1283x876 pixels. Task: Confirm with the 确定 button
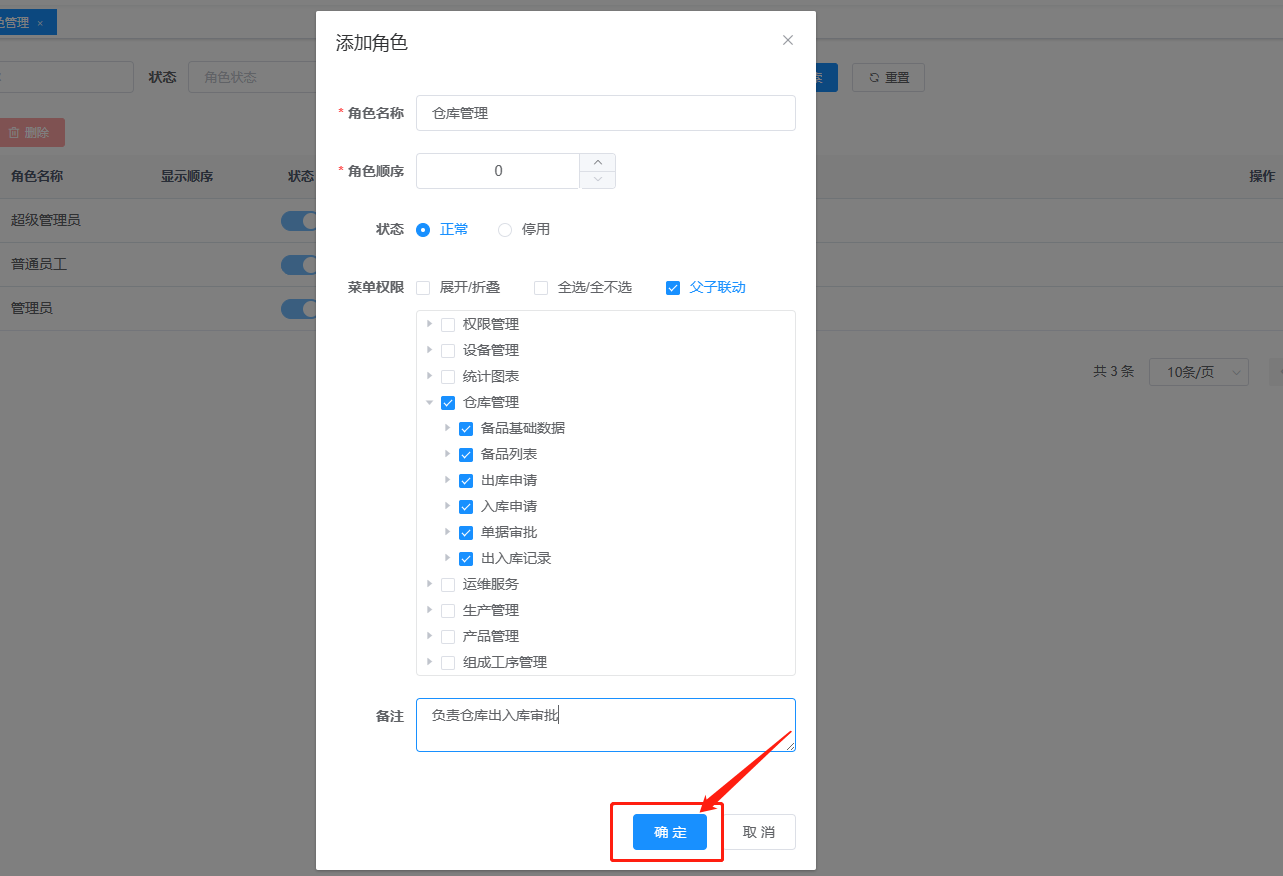[670, 832]
